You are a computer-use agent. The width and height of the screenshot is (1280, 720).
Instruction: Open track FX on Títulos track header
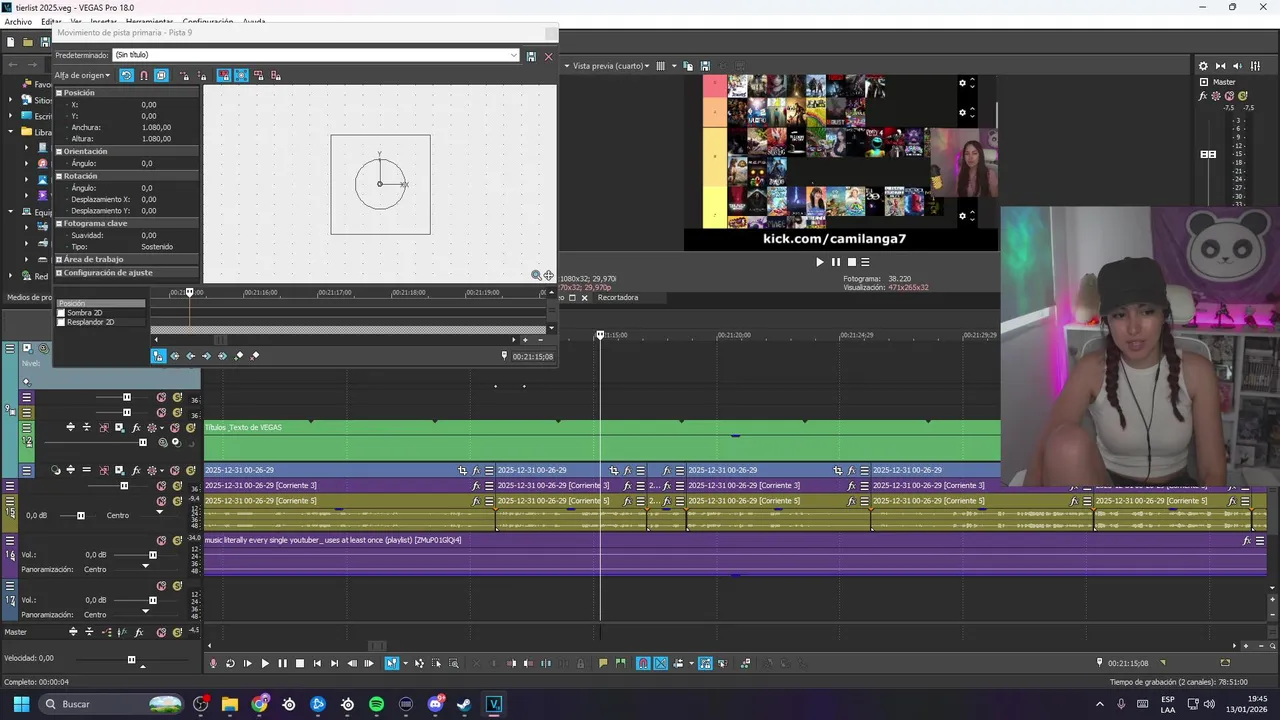coord(136,427)
